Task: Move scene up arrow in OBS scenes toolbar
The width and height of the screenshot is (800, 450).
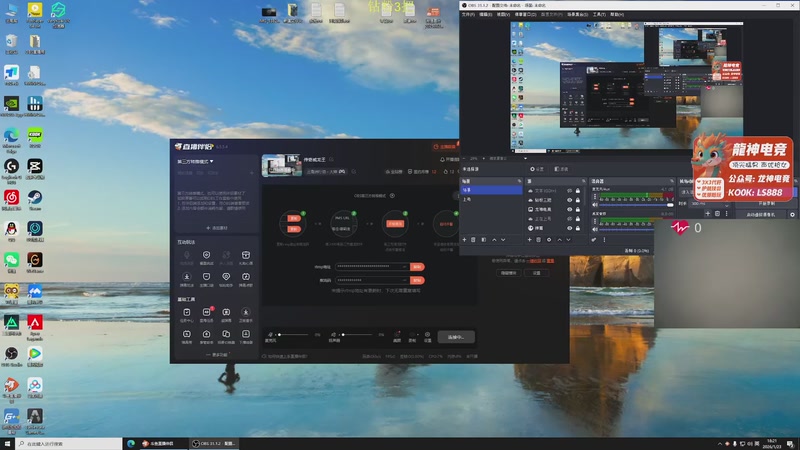Action: pyautogui.click(x=494, y=240)
